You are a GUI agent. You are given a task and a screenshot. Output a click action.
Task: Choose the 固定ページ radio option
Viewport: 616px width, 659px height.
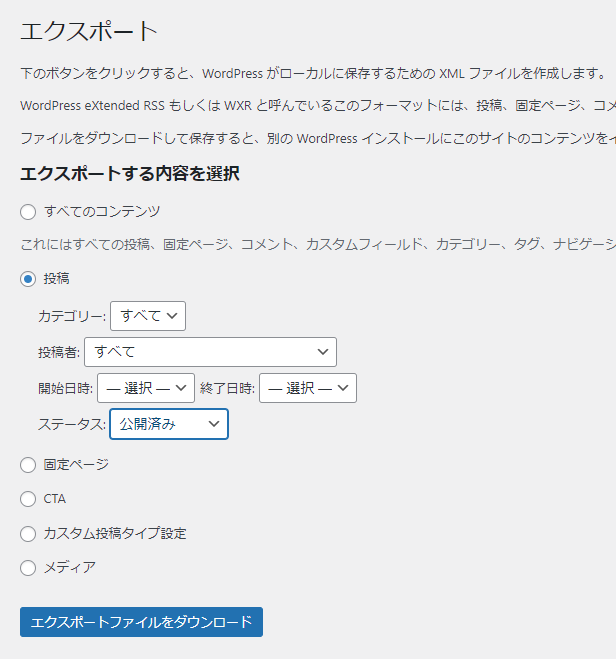pos(28,465)
